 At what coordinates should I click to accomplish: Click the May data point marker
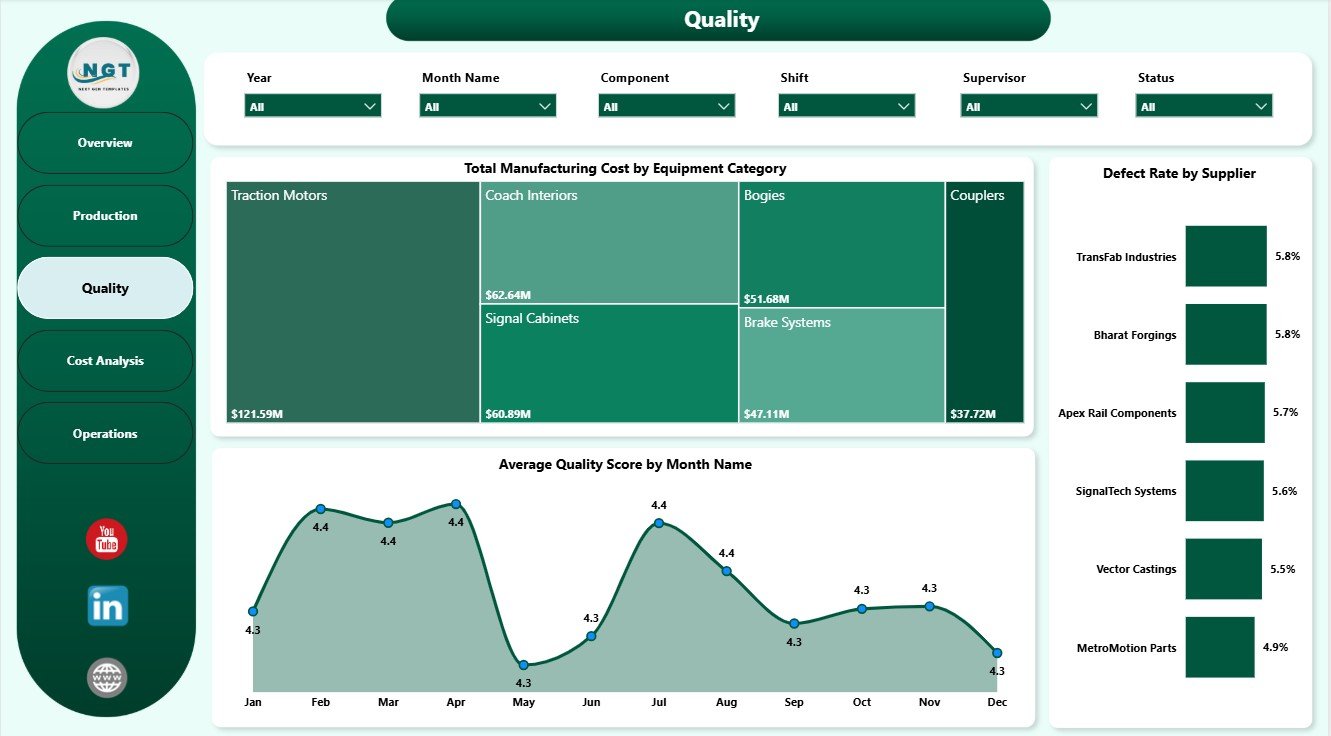pos(523,665)
